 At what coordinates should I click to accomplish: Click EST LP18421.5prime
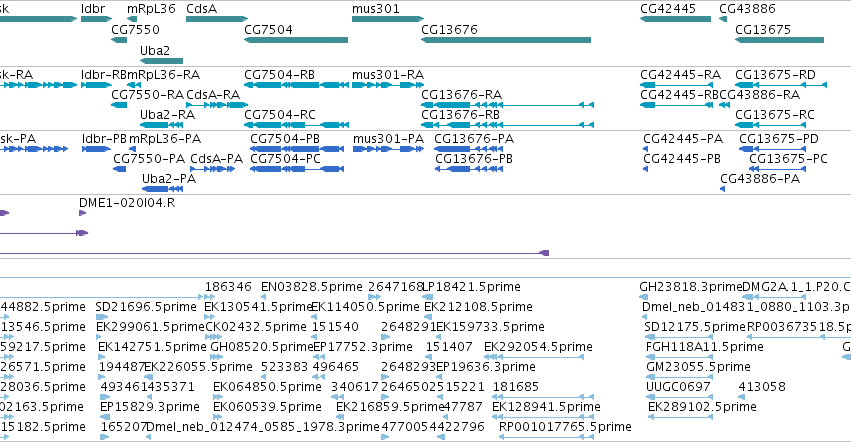click(427, 296)
